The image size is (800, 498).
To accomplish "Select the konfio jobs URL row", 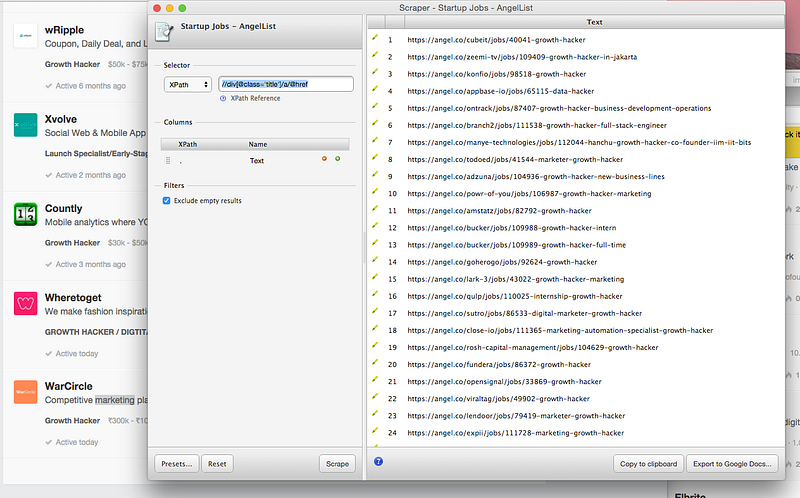I will [x=496, y=74].
